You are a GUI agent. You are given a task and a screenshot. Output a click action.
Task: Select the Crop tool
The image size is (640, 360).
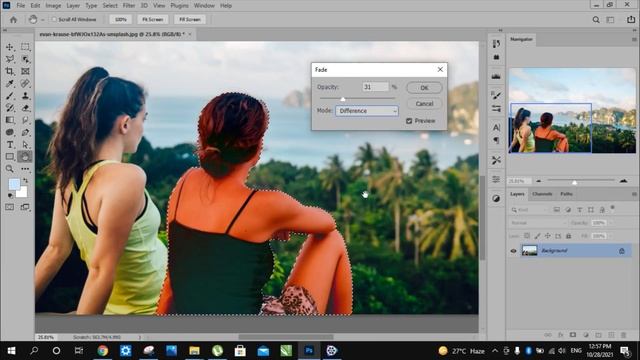coord(10,71)
